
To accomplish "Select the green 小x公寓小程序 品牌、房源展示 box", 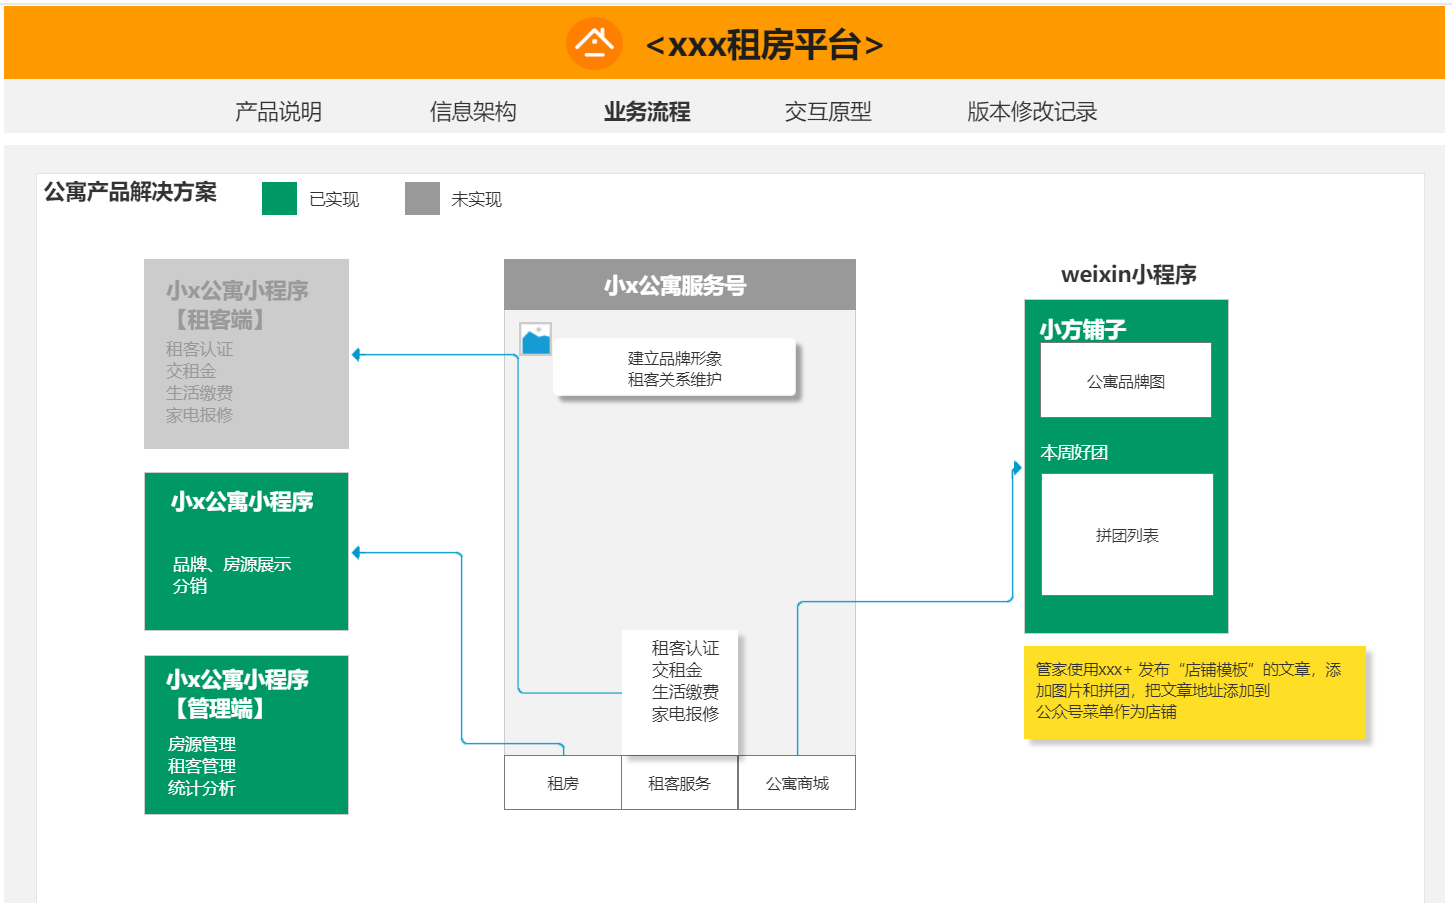I will click(246, 551).
